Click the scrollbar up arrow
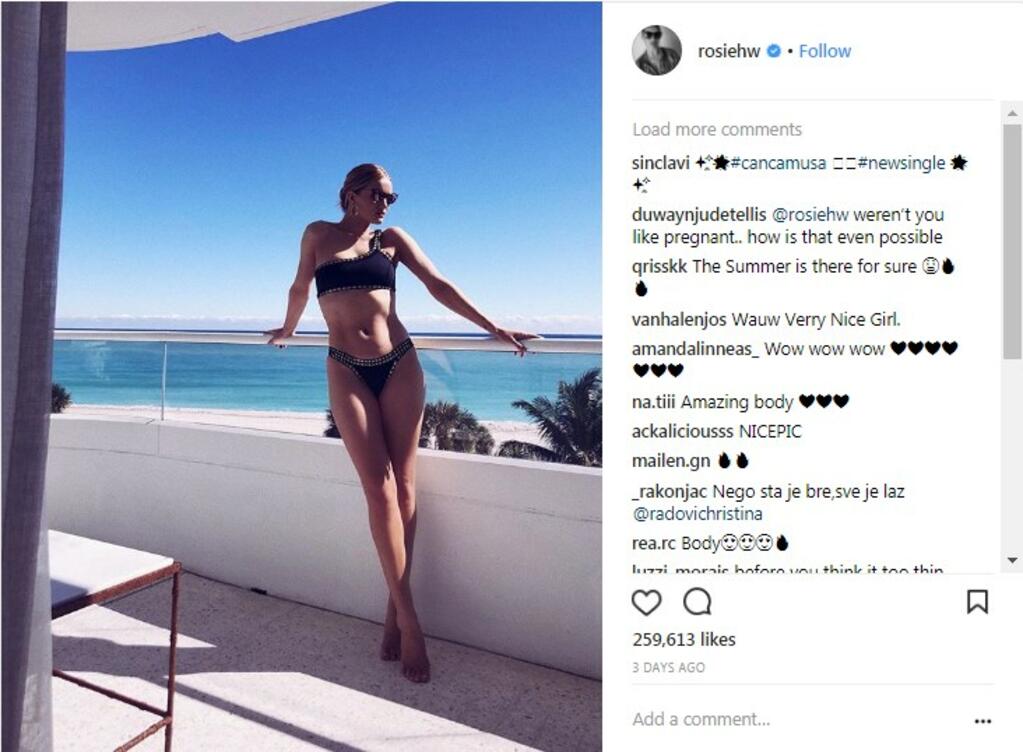Viewport: 1023px width, 752px height. 1012,113
